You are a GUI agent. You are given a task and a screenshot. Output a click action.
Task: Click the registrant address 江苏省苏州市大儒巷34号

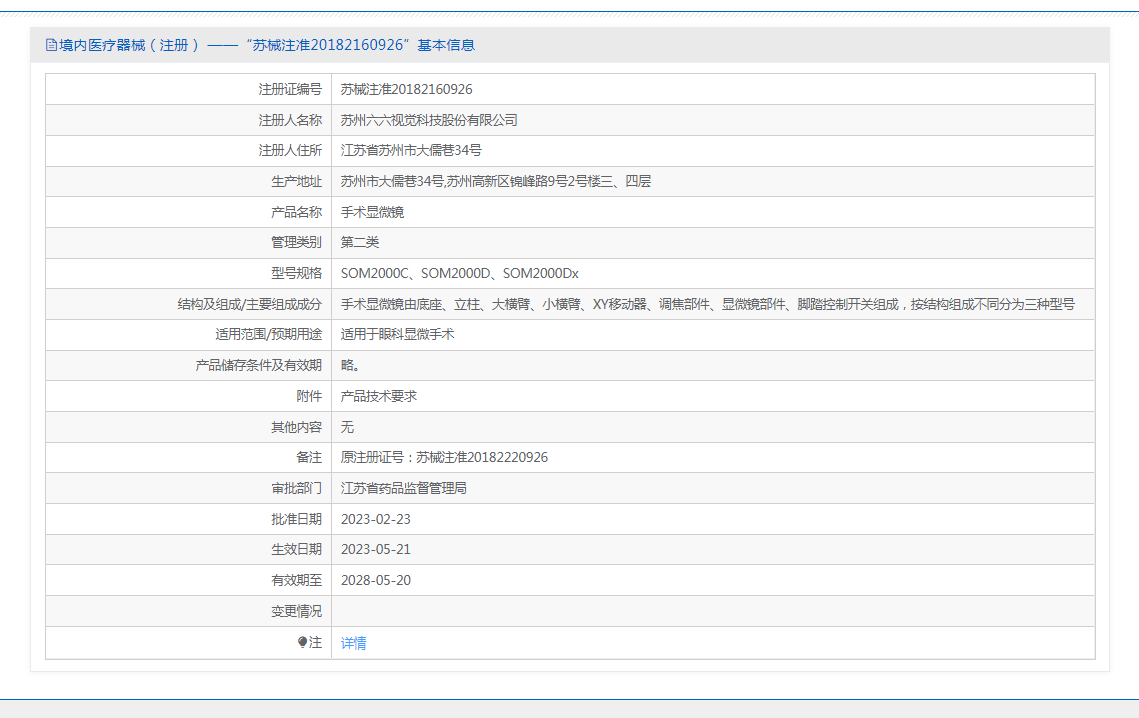coord(411,150)
